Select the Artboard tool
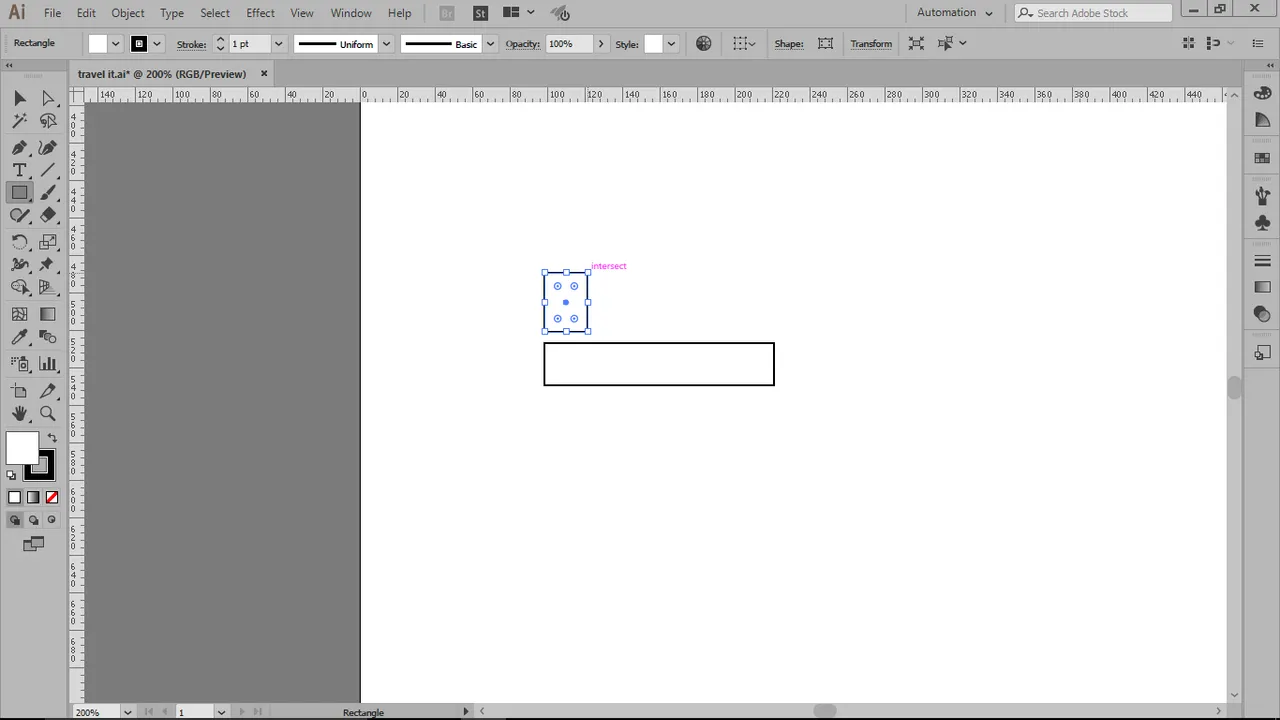The width and height of the screenshot is (1280, 720). [19, 391]
